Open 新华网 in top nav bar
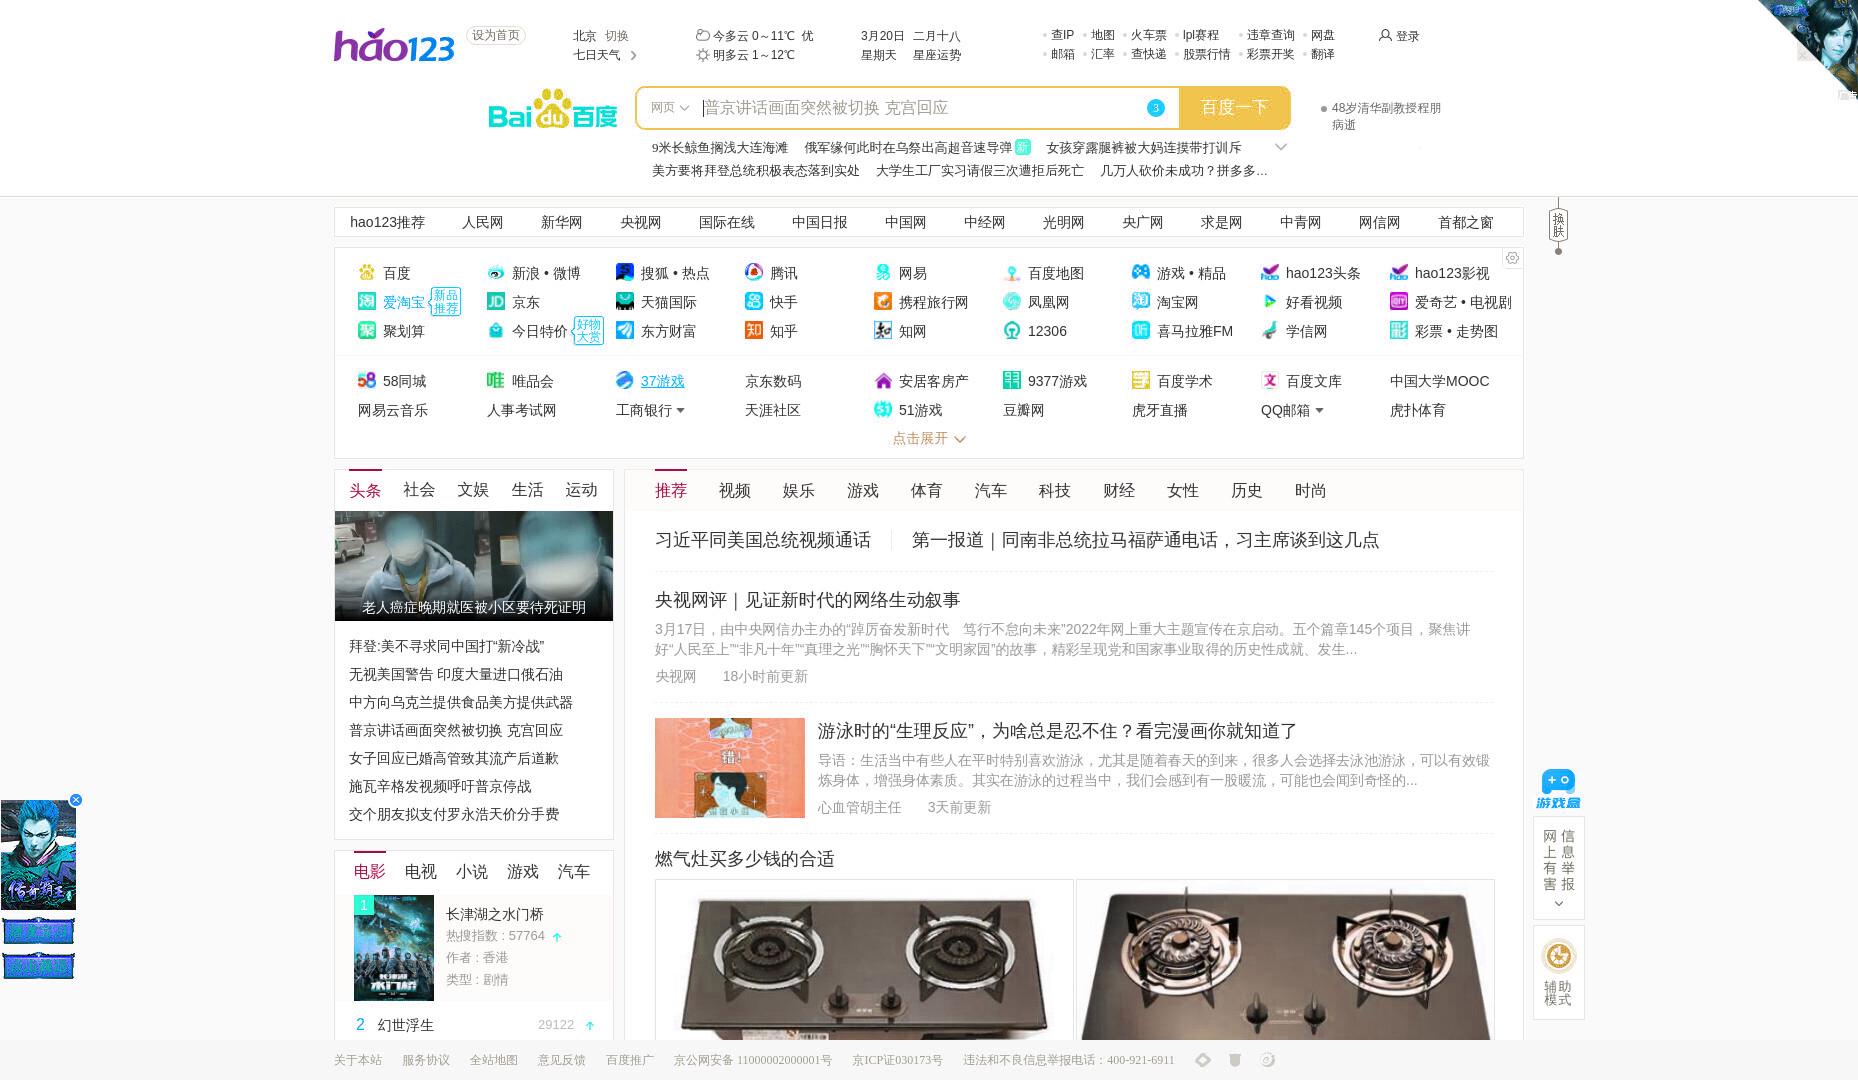 coord(561,223)
